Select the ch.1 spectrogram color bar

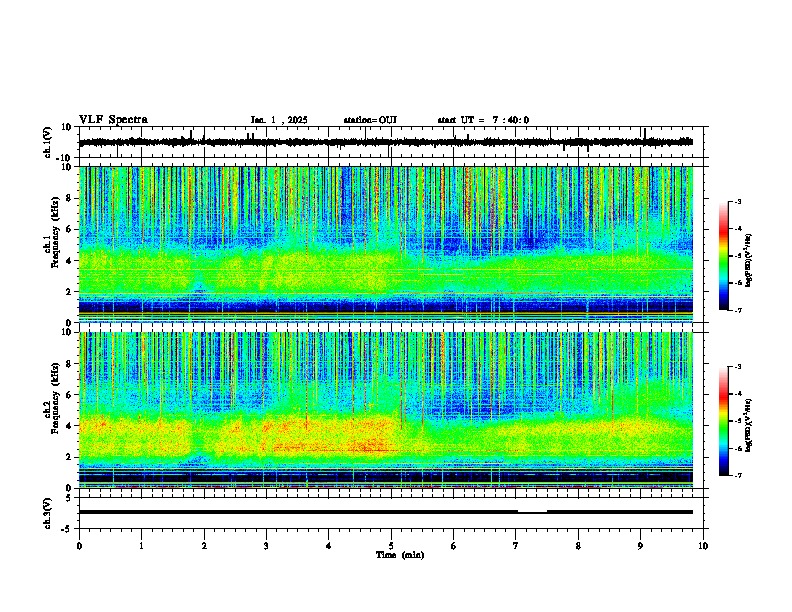(723, 256)
